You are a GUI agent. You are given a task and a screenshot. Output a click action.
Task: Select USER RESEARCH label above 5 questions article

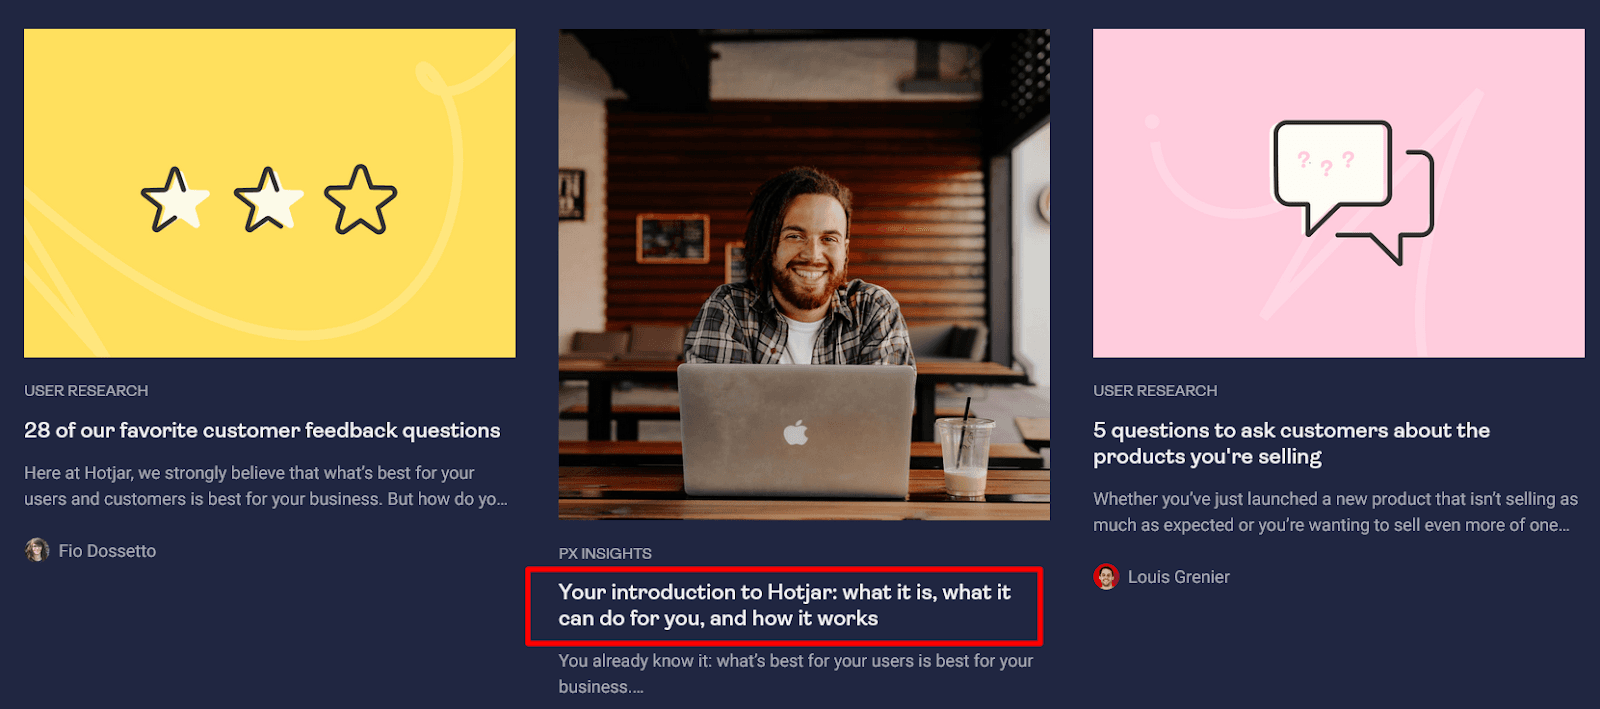(1155, 391)
